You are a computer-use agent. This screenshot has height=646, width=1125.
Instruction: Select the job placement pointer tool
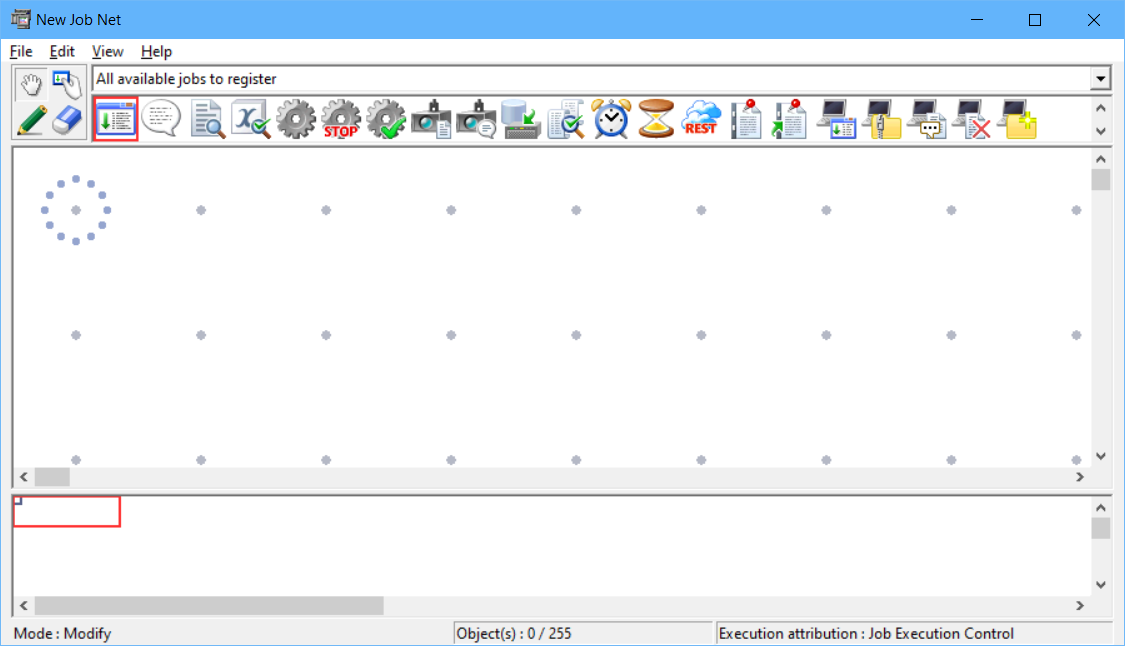tap(67, 85)
